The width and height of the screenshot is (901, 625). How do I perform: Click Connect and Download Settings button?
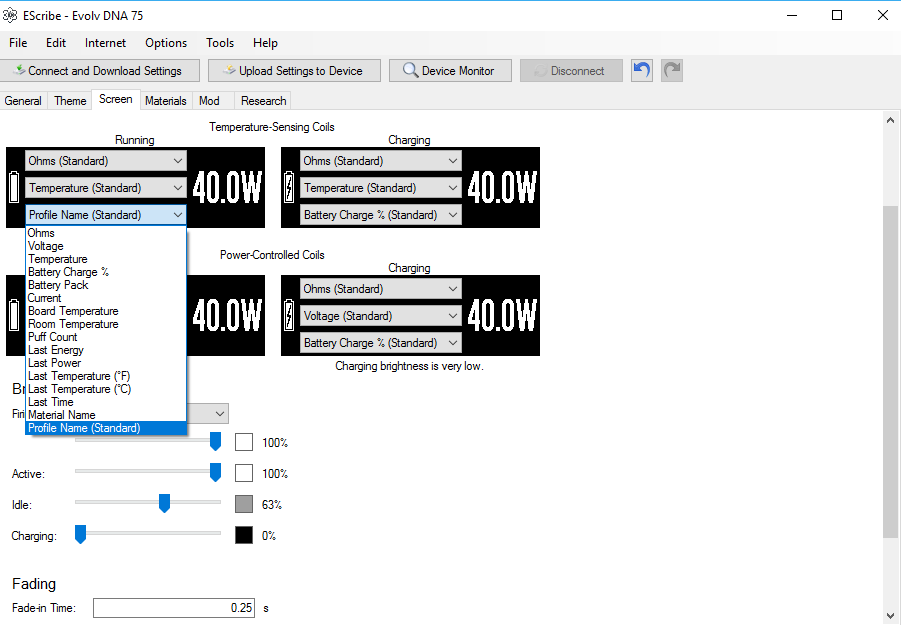[96, 71]
